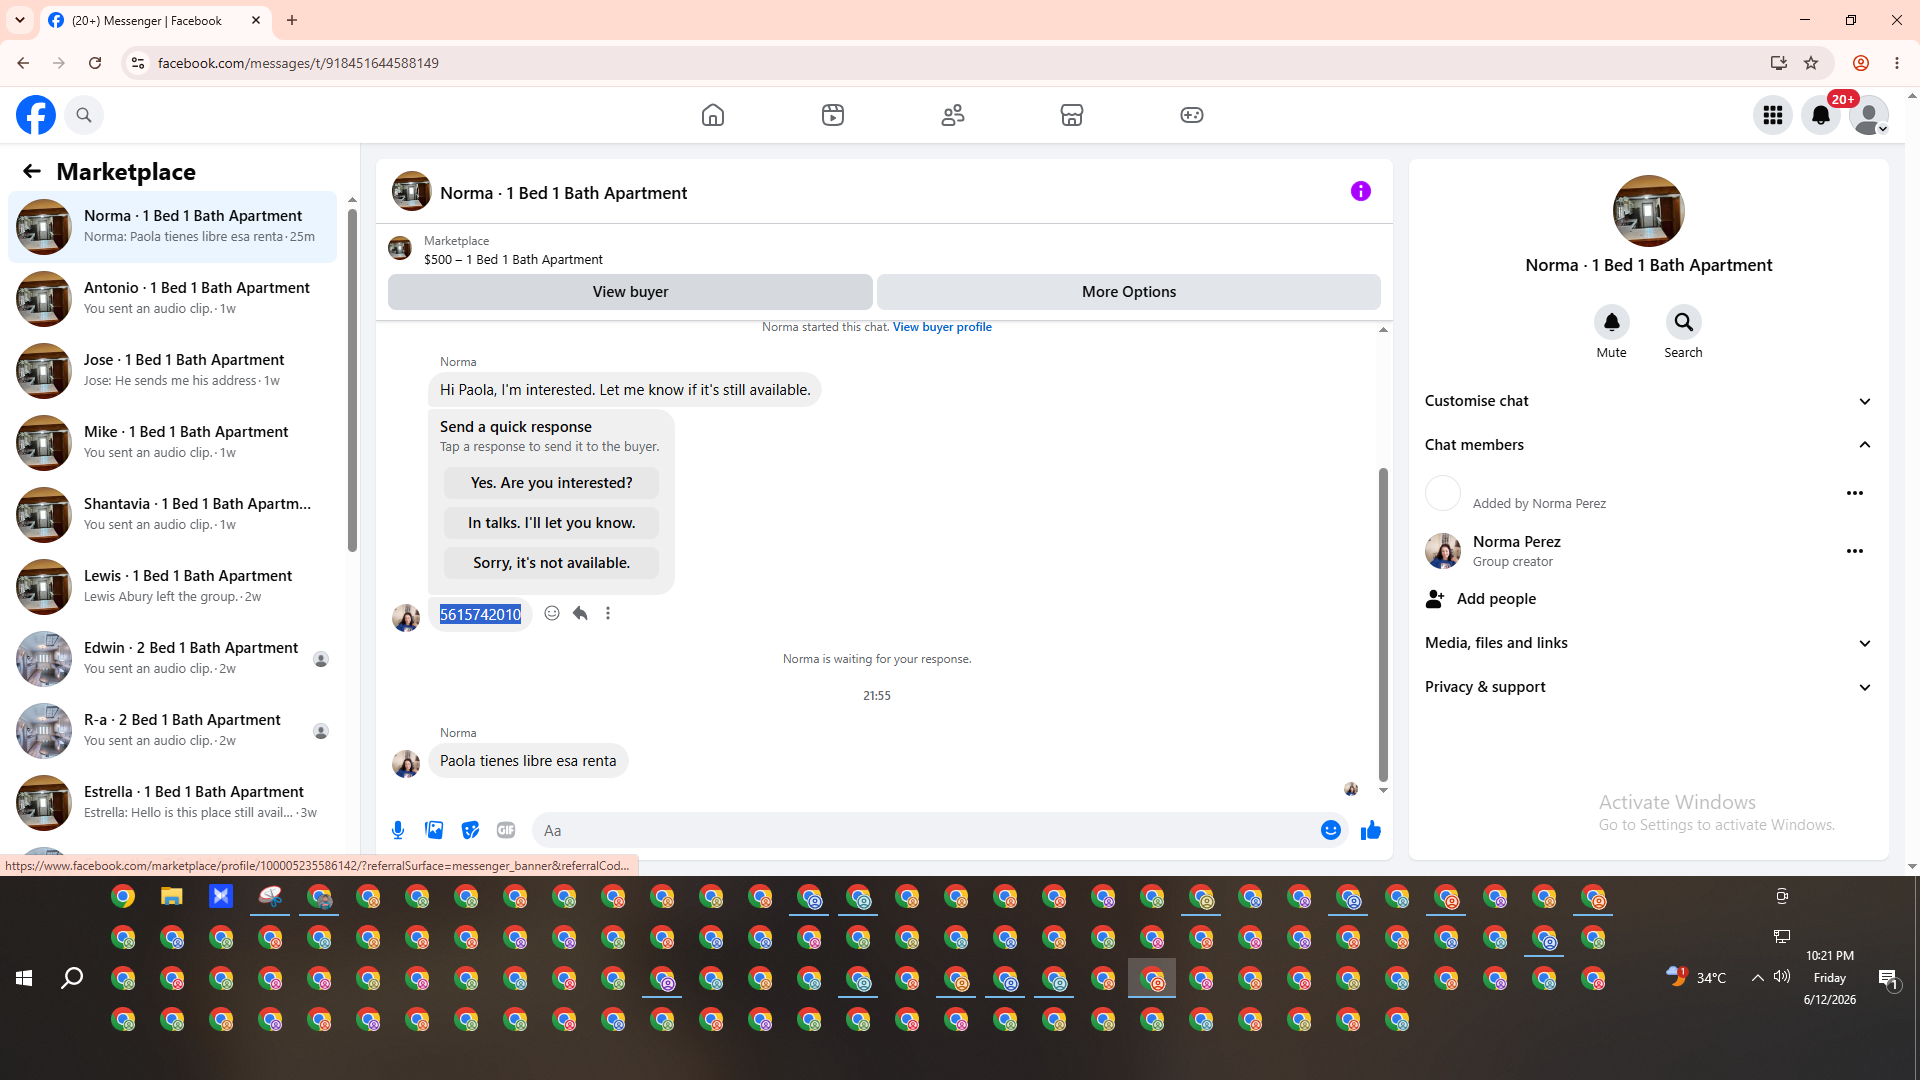This screenshot has height=1080, width=1920.
Task: Reload the current page
Action: (95, 63)
